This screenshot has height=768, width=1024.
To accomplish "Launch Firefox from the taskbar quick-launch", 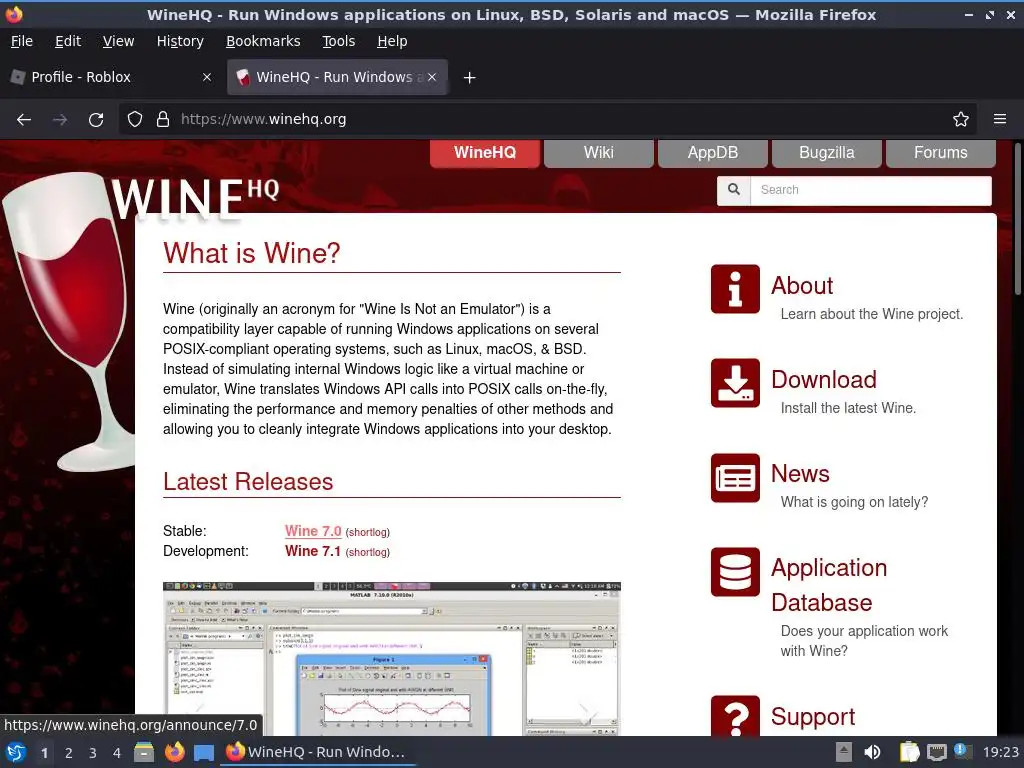I will [174, 752].
